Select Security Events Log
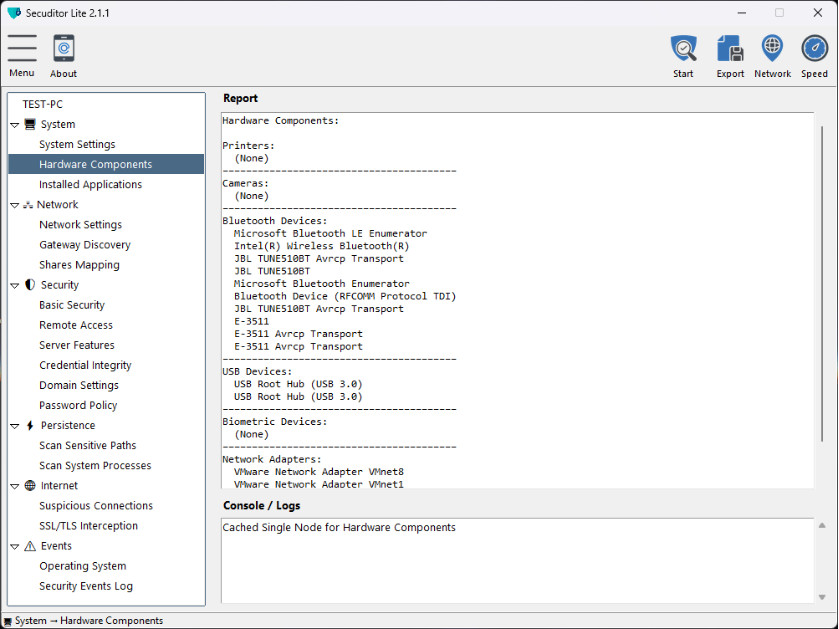The height and width of the screenshot is (629, 839). tap(85, 586)
